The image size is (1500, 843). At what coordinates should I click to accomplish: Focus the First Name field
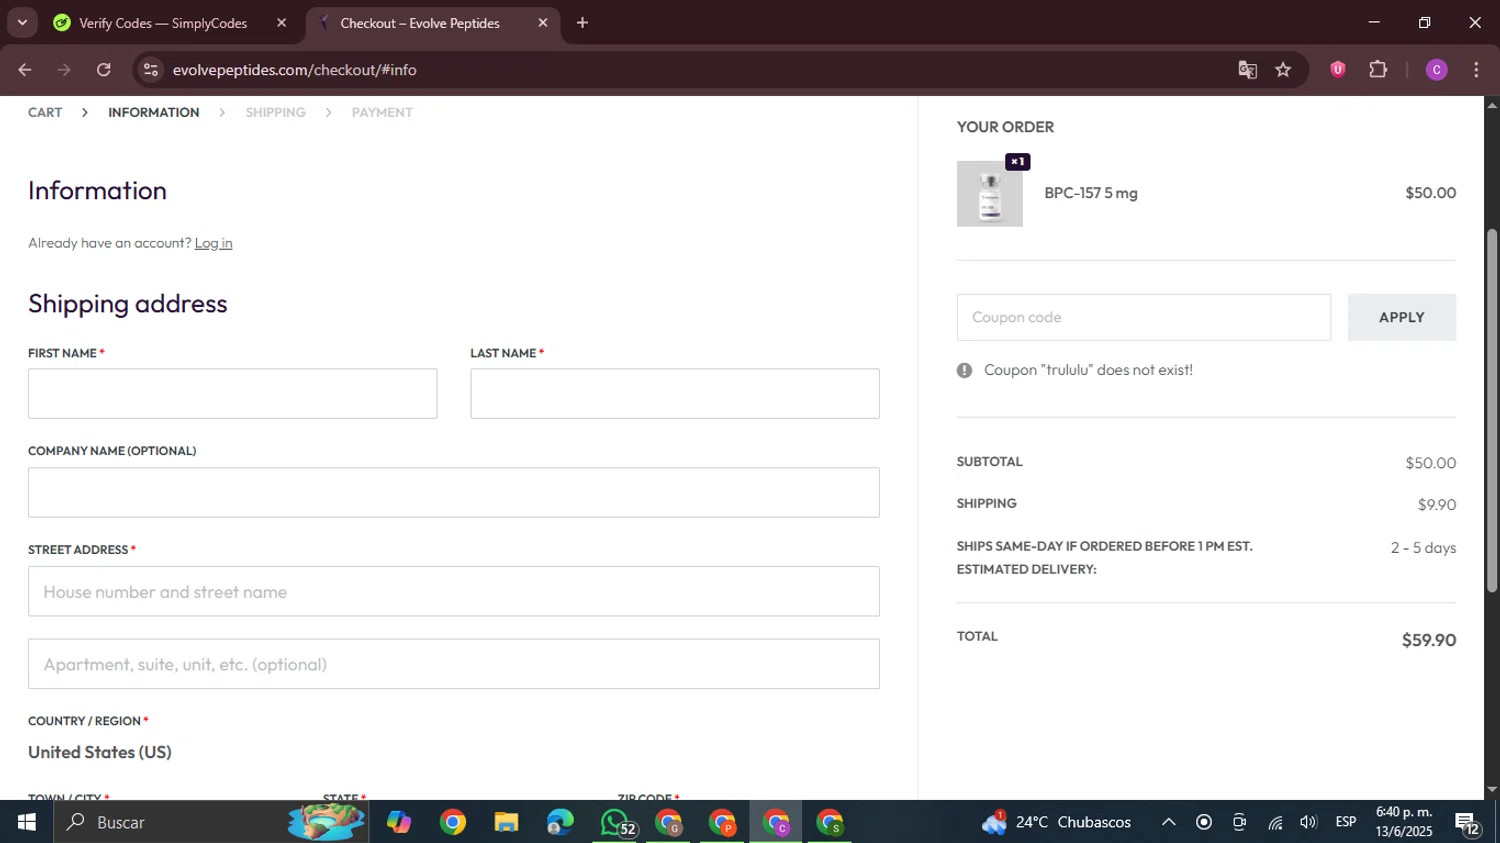[x=232, y=393]
